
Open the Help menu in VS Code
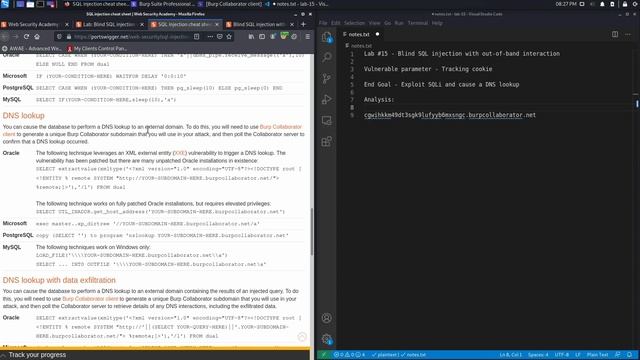pyautogui.click(x=437, y=23)
